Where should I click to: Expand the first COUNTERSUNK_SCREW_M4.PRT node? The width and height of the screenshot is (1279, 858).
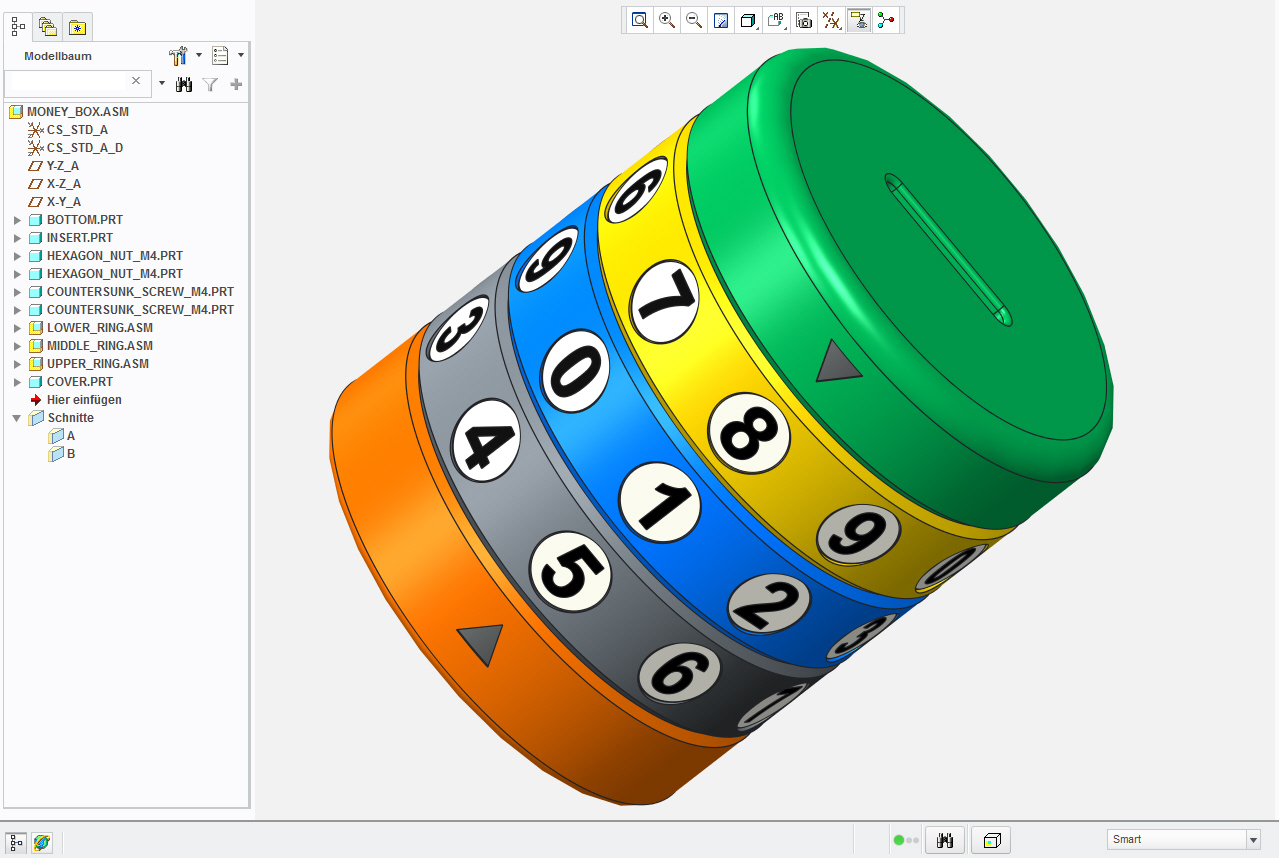tap(17, 292)
